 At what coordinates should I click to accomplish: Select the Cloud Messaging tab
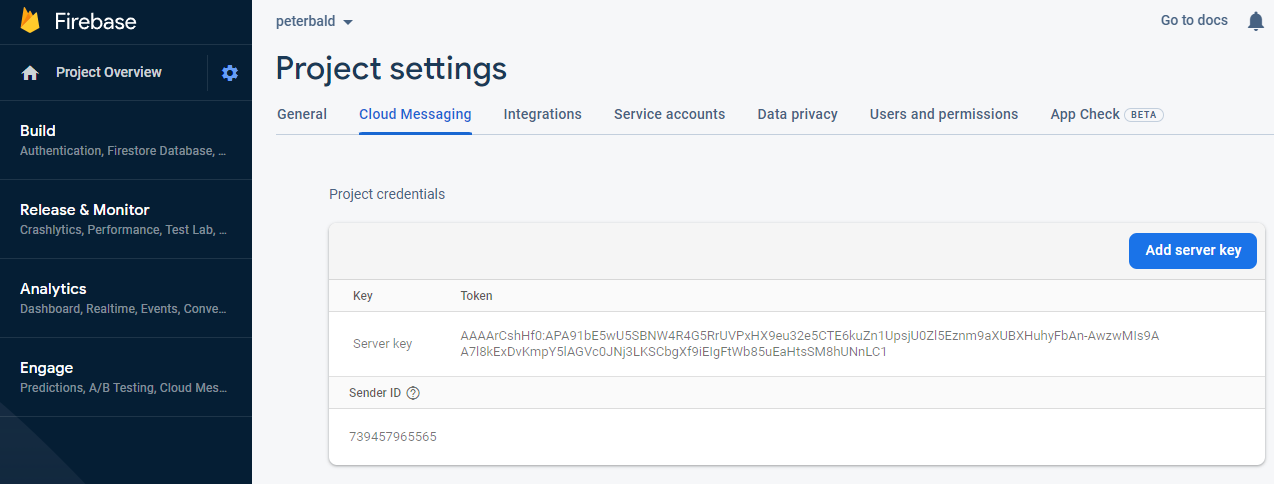point(415,114)
